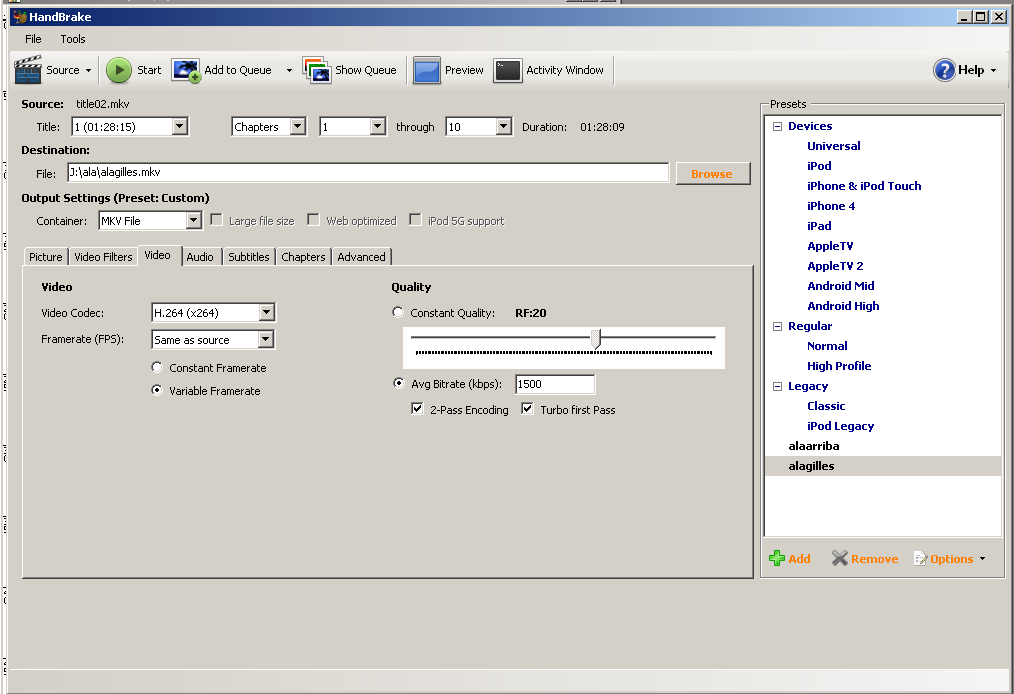The height and width of the screenshot is (694, 1014).
Task: Select the Android High preset
Action: 843,306
